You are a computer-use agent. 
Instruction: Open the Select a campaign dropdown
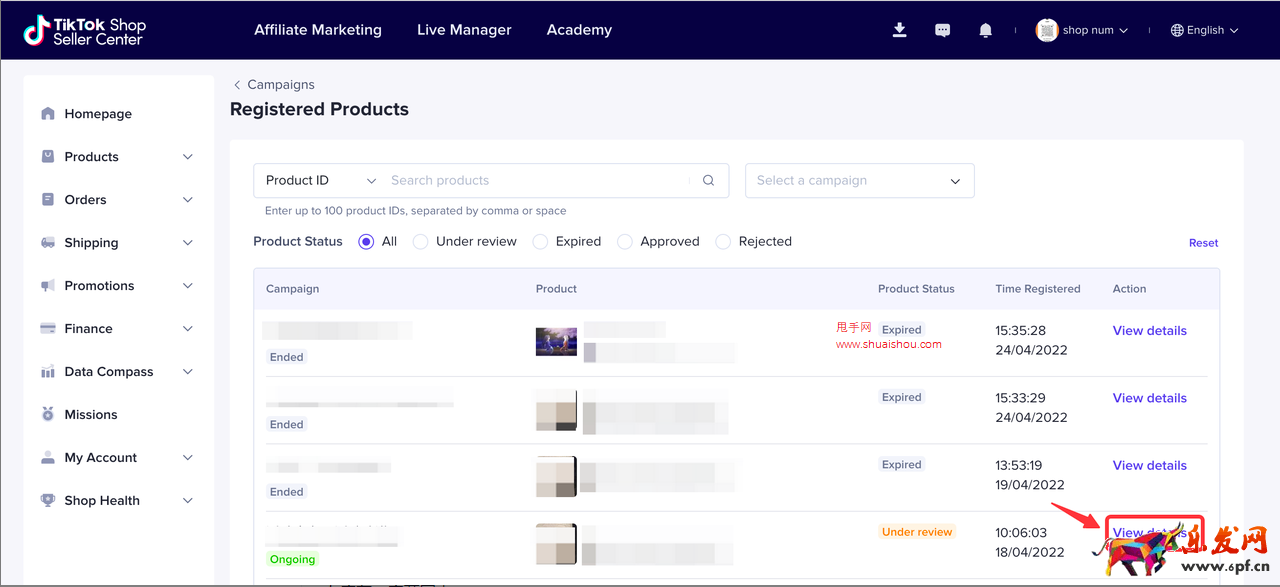(x=859, y=181)
